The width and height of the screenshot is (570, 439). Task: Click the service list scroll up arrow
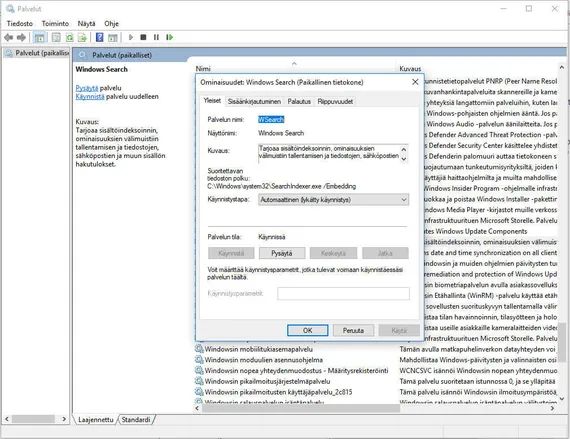(x=562, y=68)
